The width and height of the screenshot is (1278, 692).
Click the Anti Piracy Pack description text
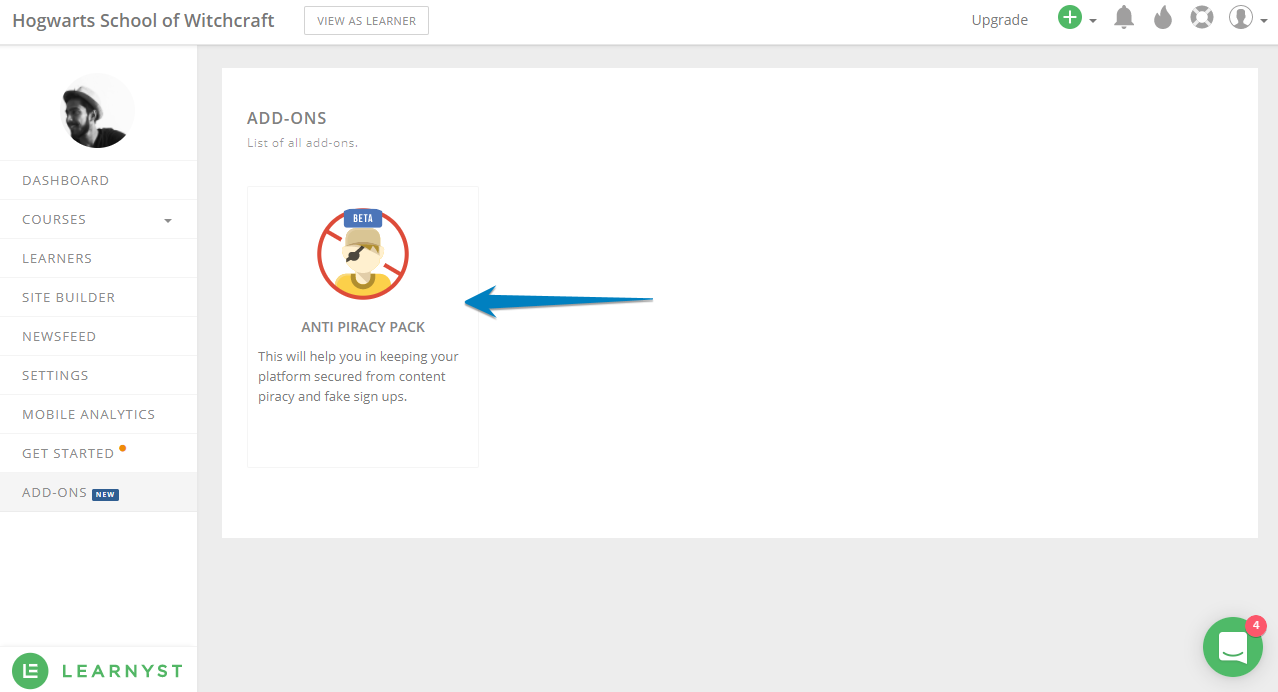358,376
